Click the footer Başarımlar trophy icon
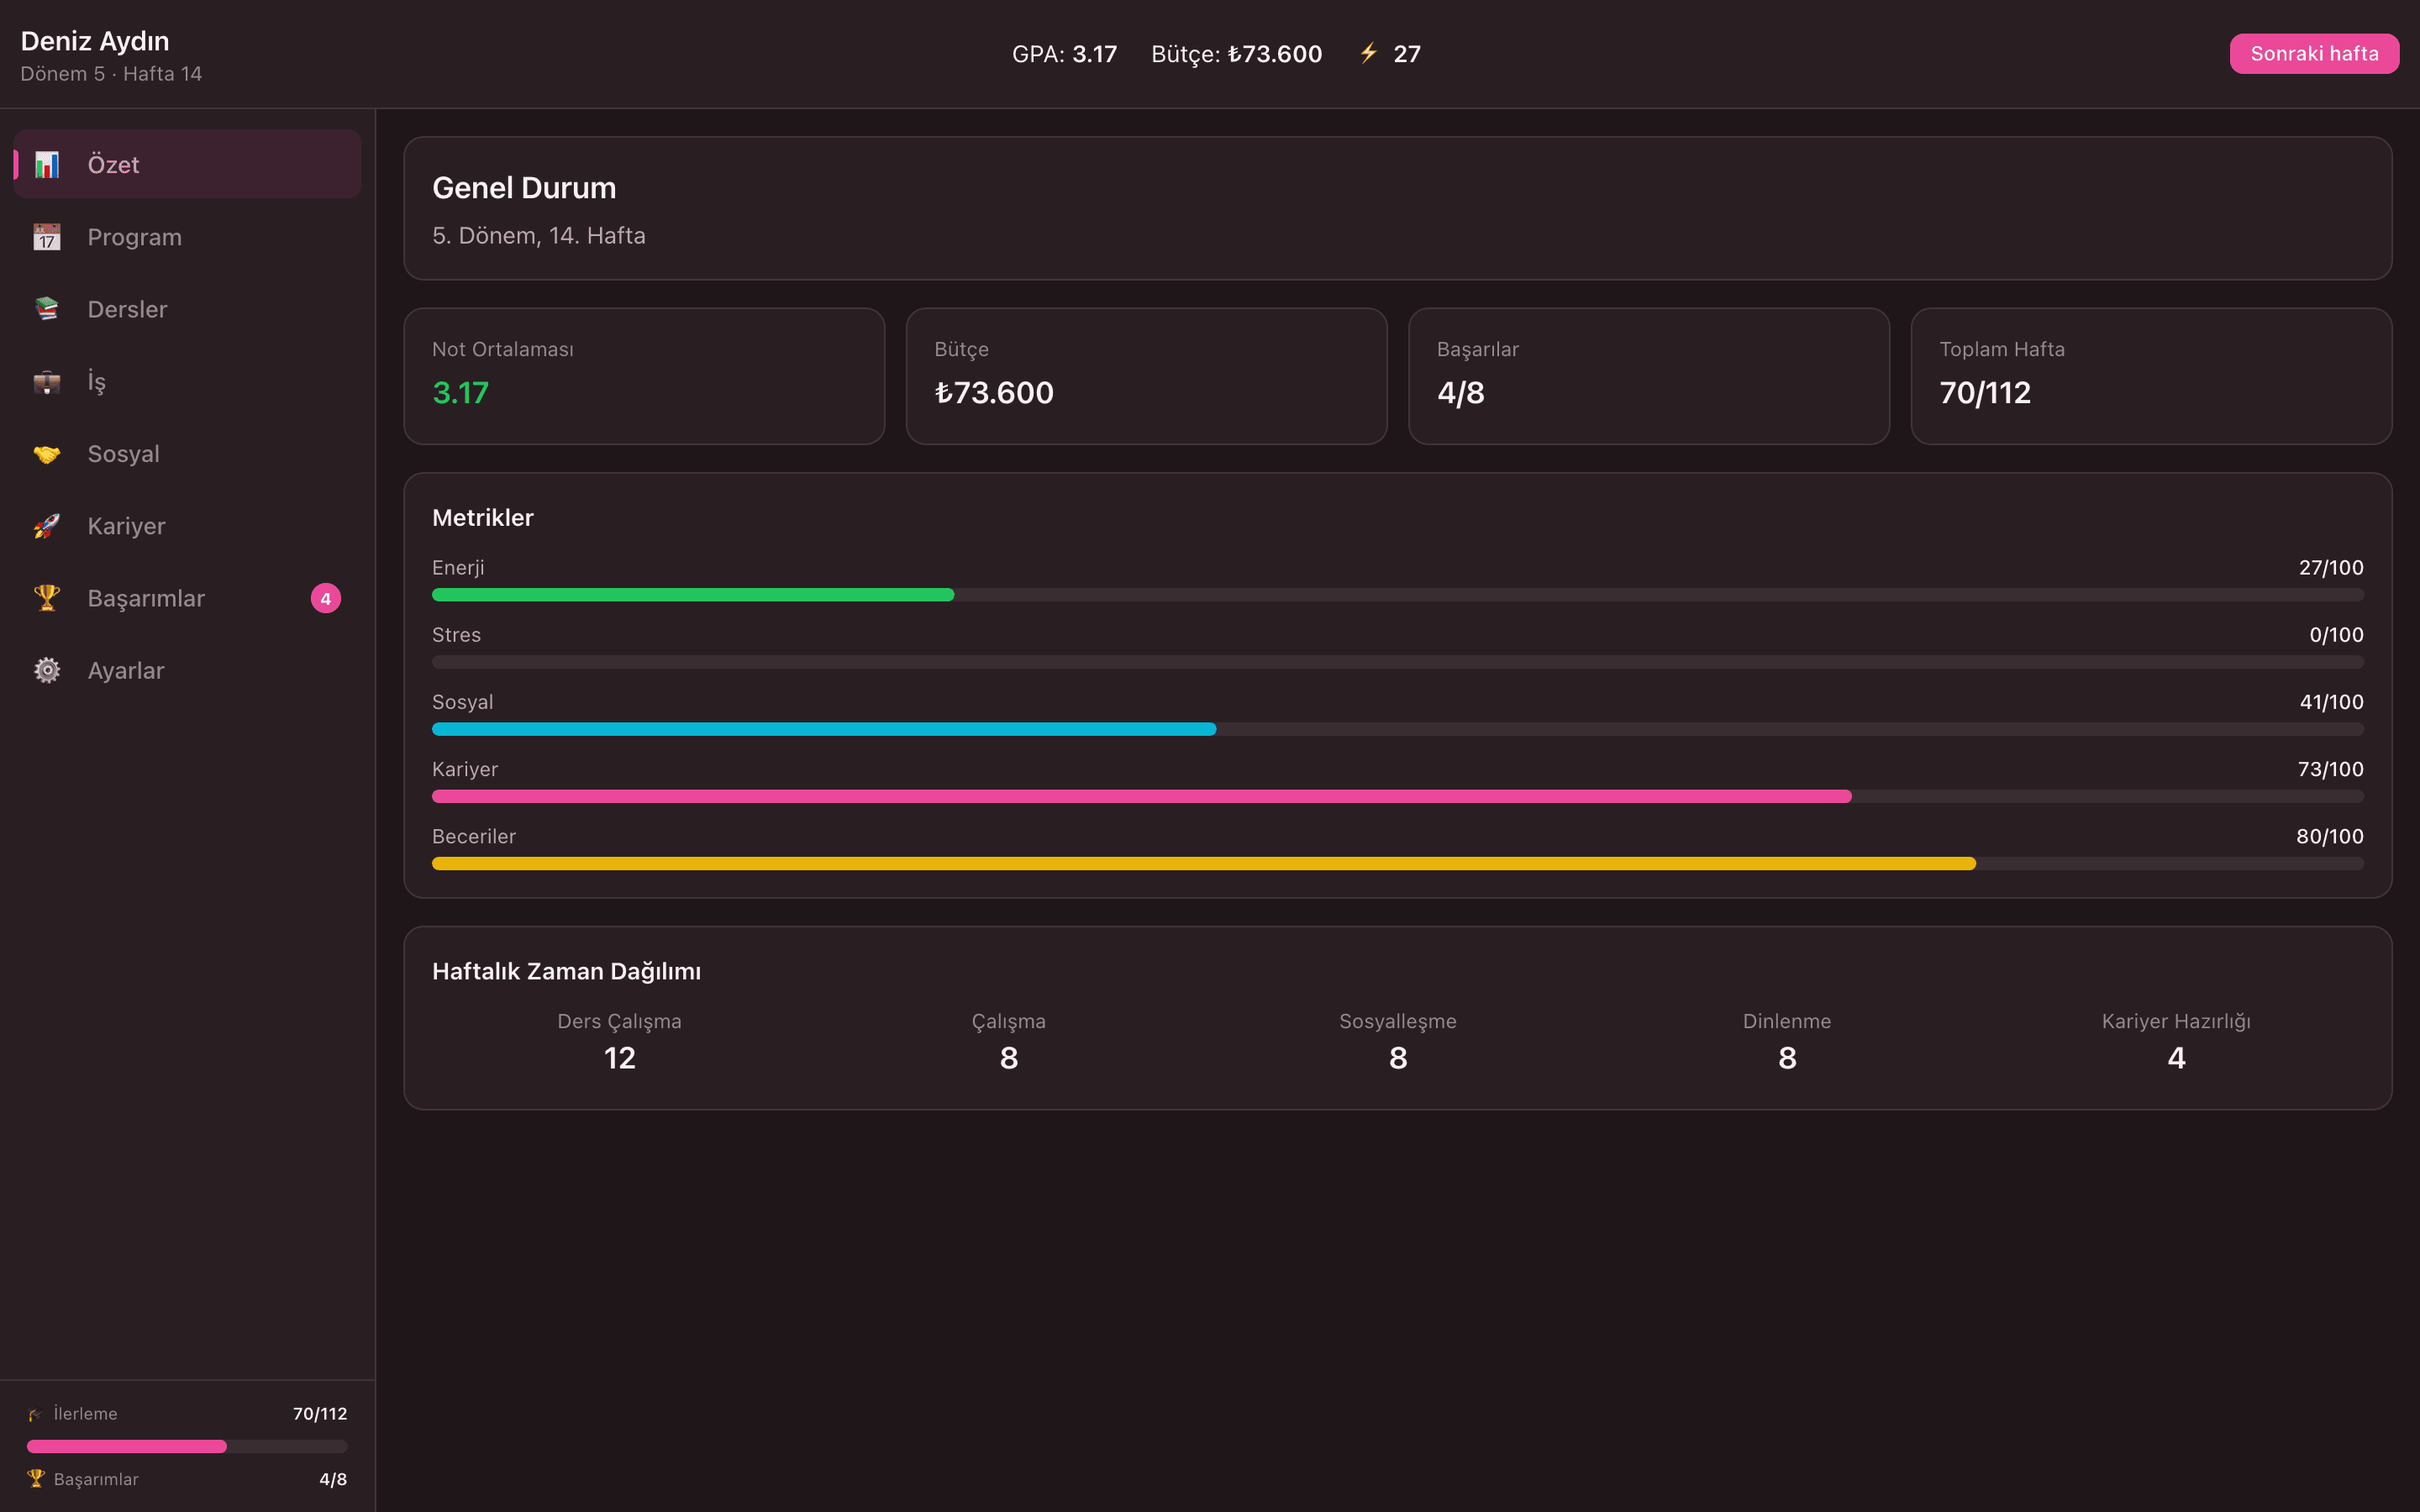 [x=36, y=1478]
